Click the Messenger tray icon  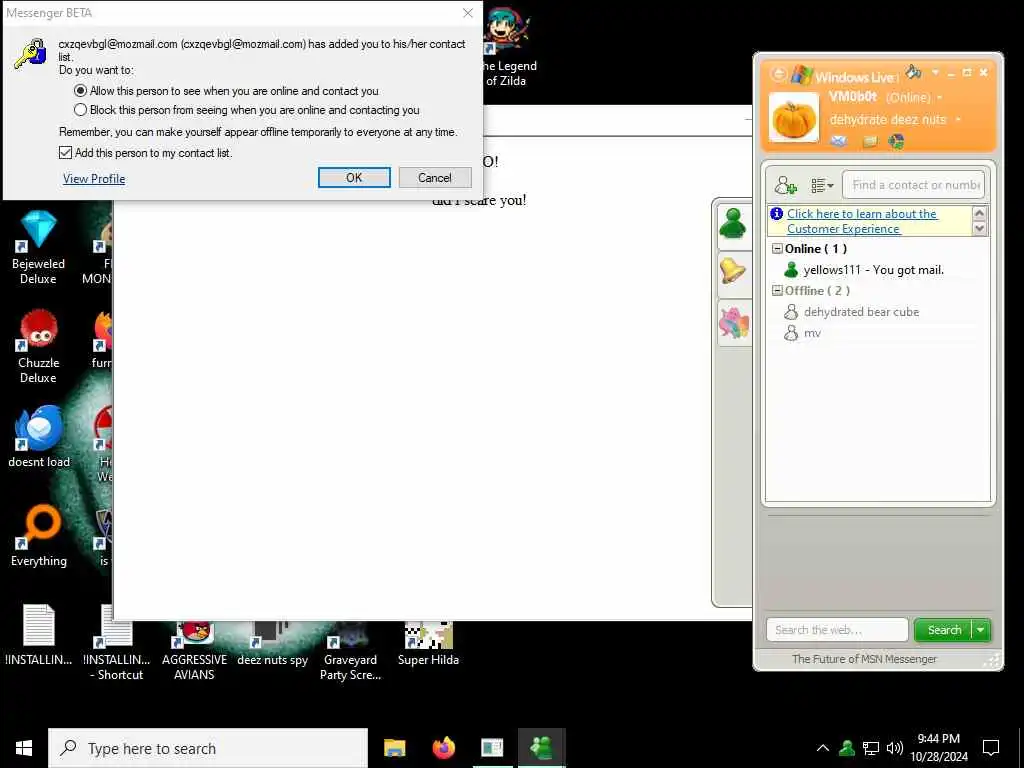pyautogui.click(x=847, y=748)
